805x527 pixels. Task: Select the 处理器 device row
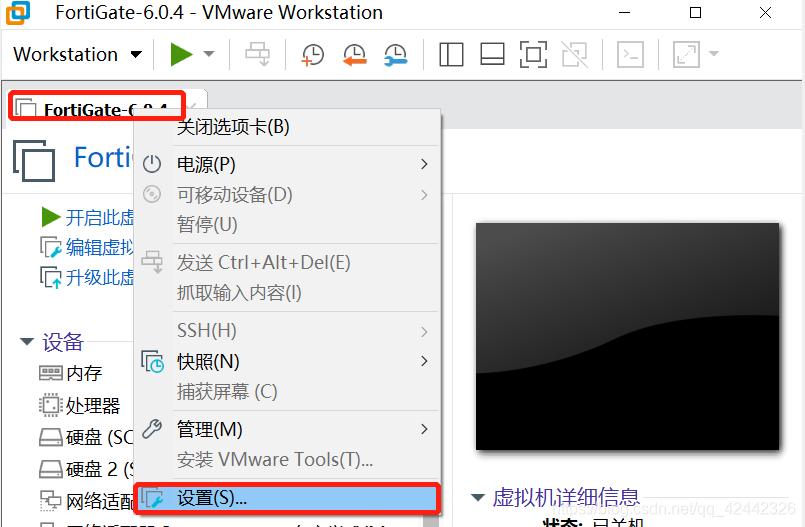coord(80,405)
